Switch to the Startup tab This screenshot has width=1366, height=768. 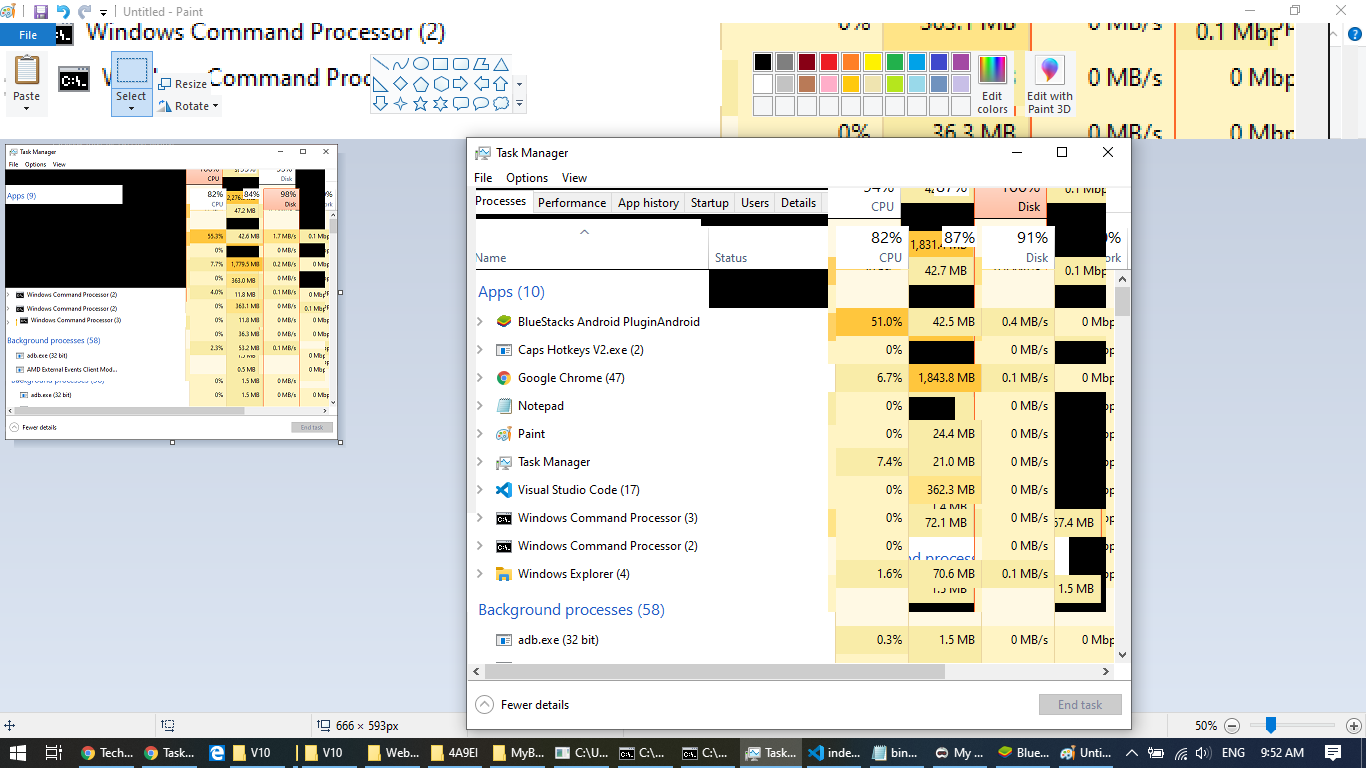710,202
